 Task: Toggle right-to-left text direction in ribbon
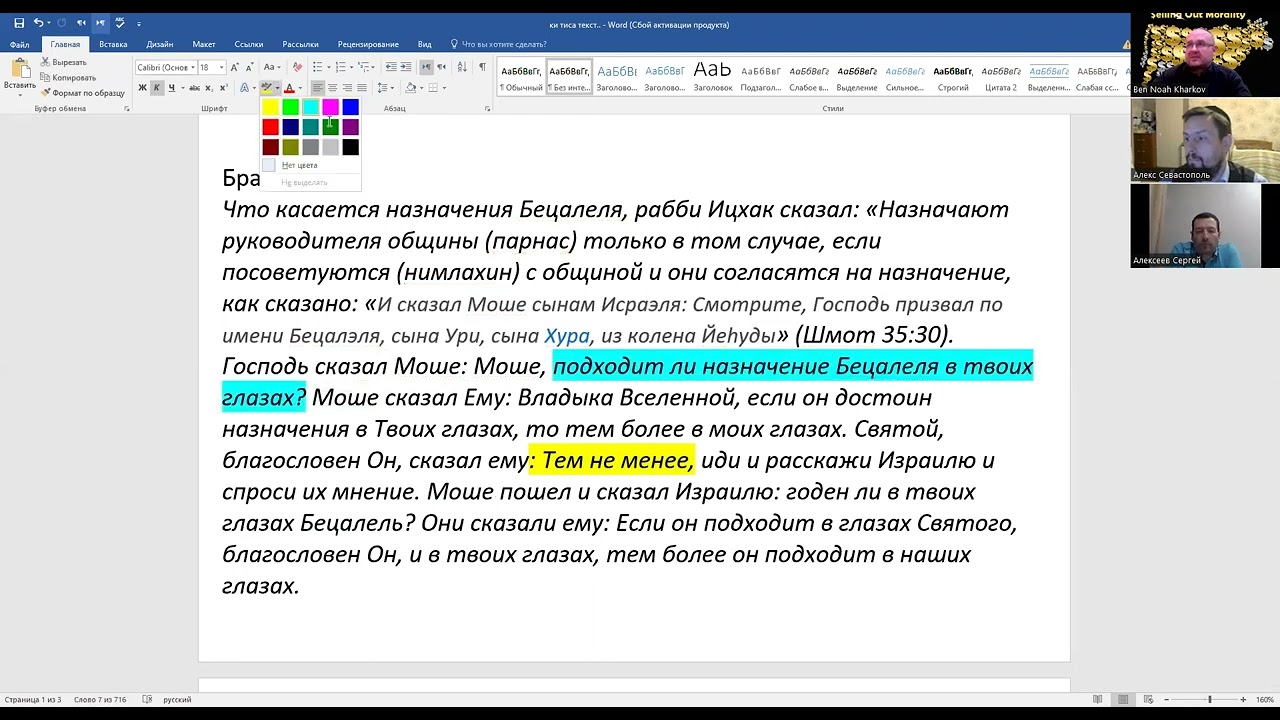(441, 67)
